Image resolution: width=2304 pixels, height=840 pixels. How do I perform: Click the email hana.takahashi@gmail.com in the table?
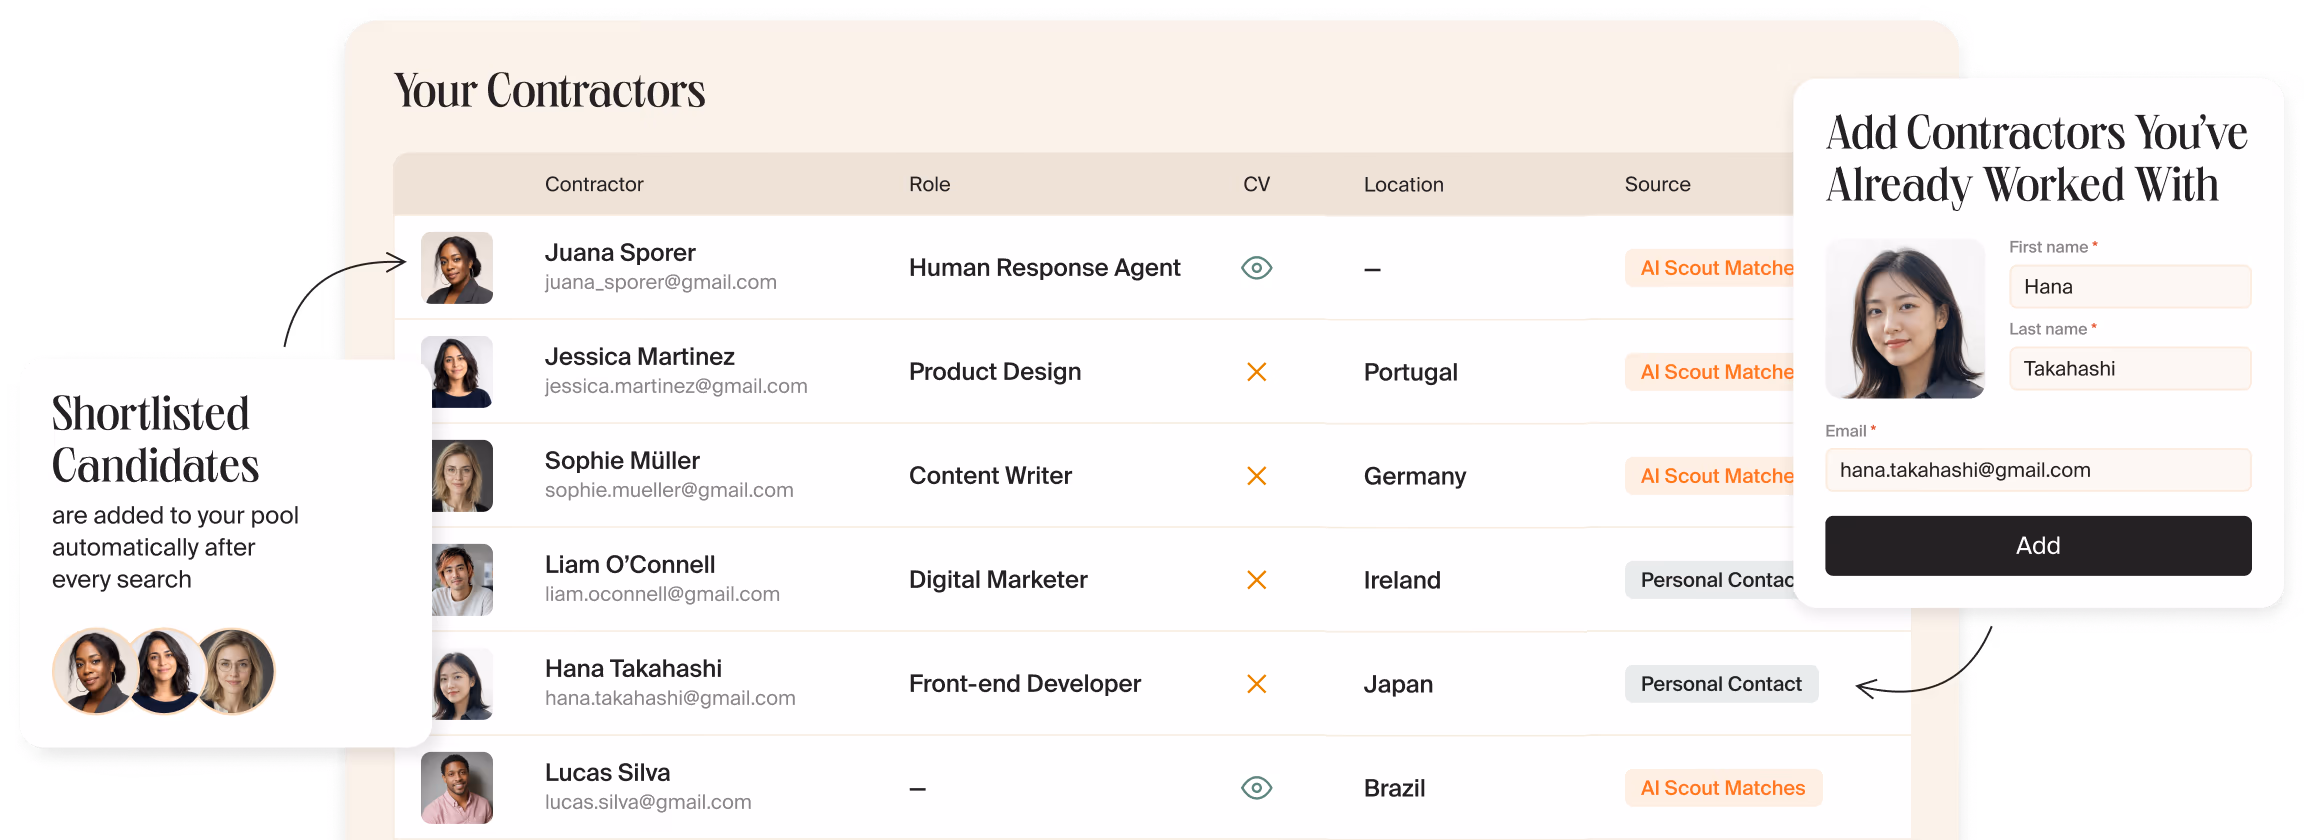click(x=670, y=699)
